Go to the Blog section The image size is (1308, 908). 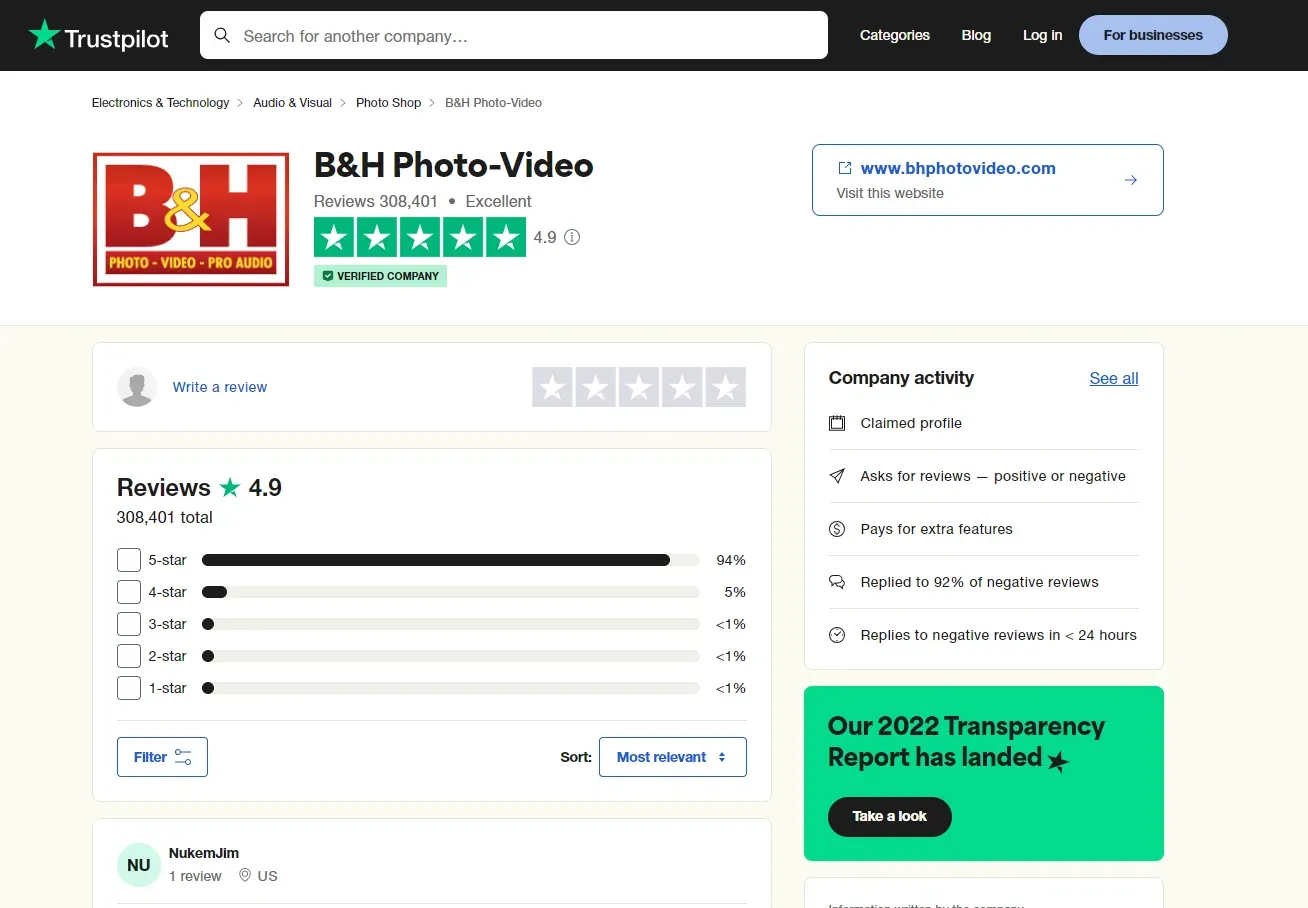coord(976,35)
